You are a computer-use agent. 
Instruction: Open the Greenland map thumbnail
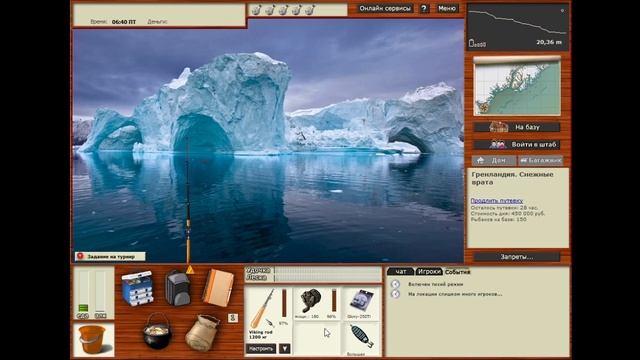517,87
